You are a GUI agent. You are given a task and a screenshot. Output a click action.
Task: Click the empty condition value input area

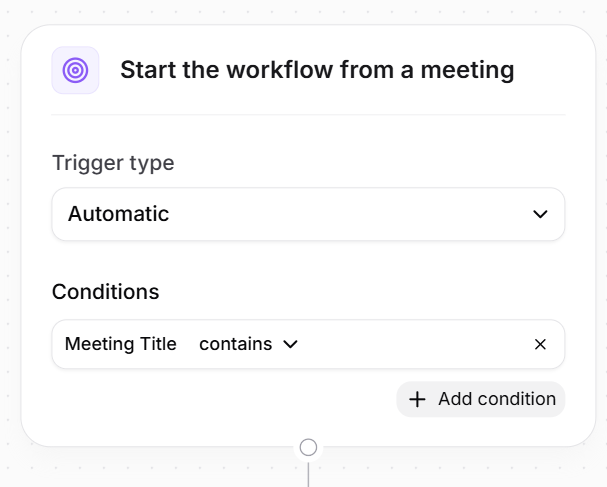pos(410,344)
